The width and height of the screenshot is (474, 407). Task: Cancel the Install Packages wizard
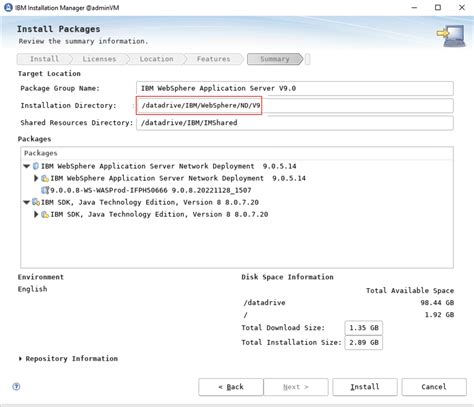434,387
